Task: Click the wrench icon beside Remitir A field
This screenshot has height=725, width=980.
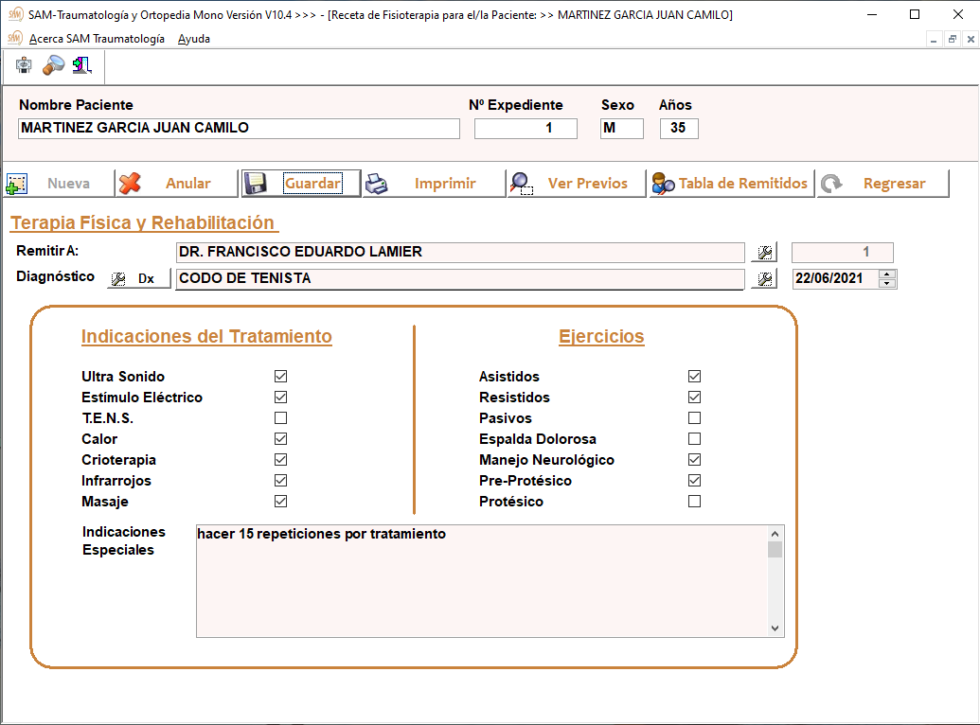Action: click(x=764, y=252)
